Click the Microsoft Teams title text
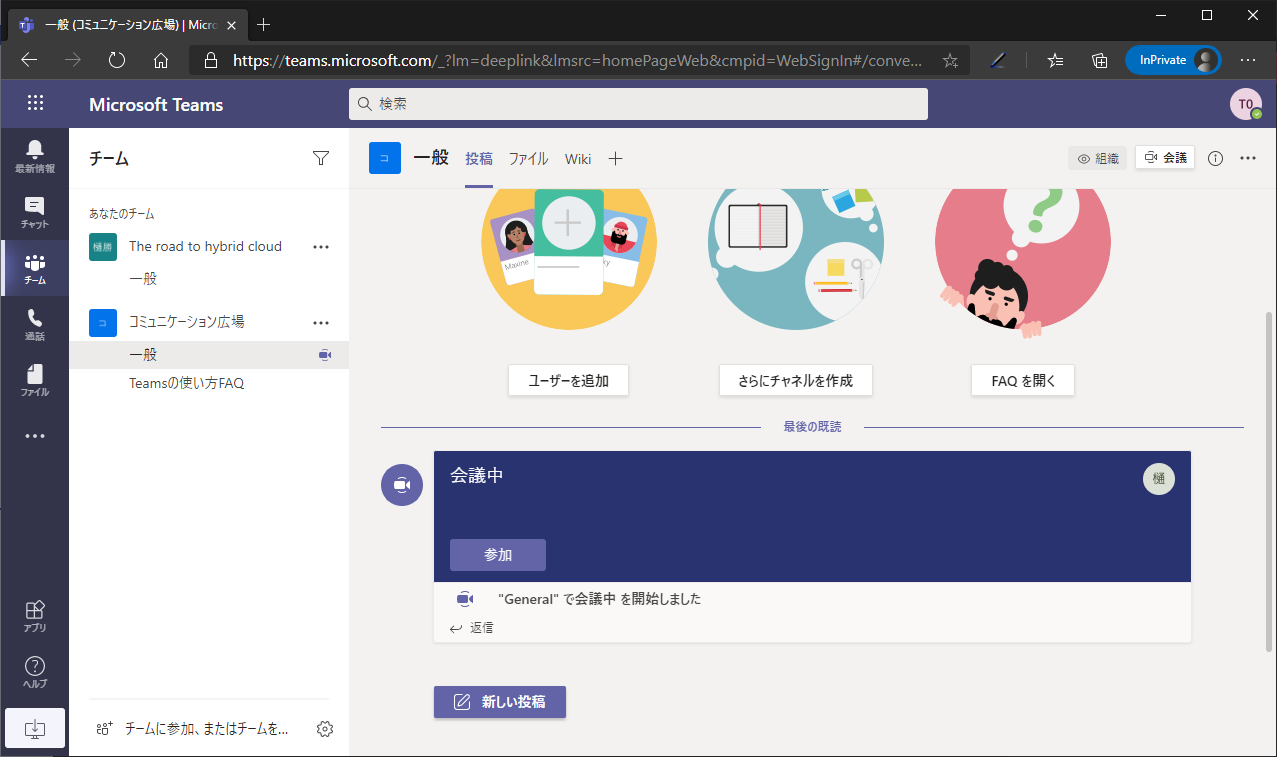This screenshot has width=1277, height=757. 156,104
